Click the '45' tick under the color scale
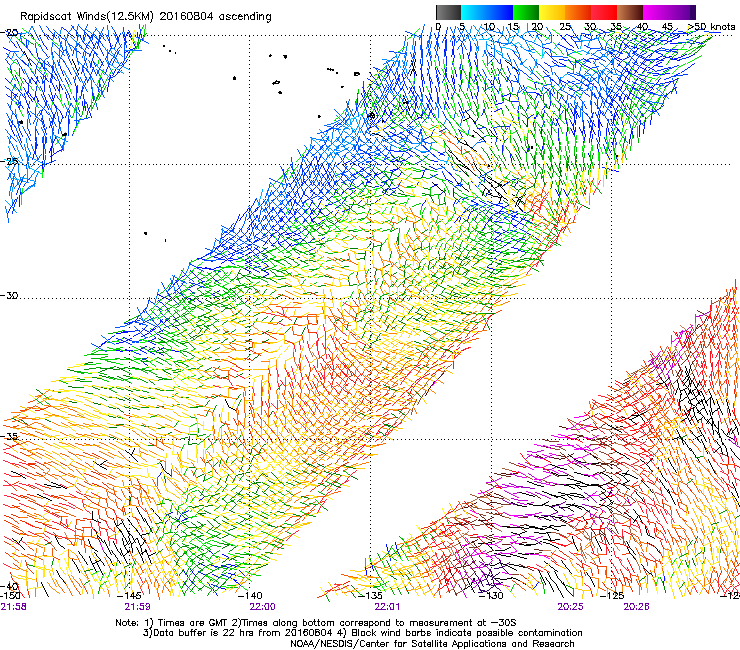This screenshot has height=650, width=740. tap(667, 27)
